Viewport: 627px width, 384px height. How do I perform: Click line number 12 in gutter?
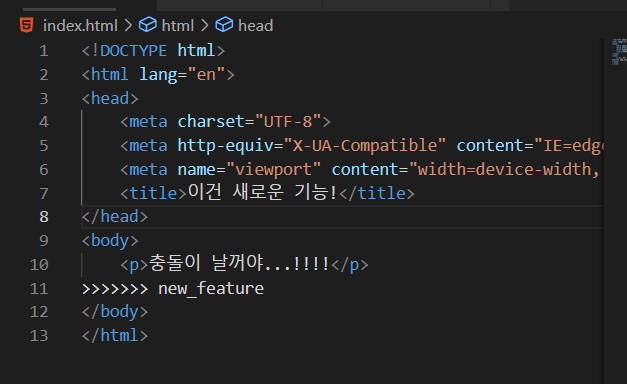coord(39,312)
